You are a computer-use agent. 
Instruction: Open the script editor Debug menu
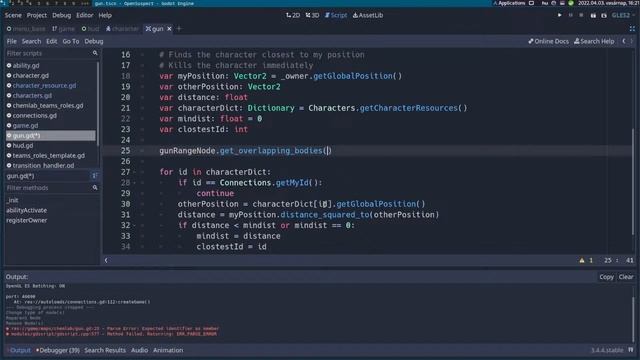click(x=94, y=41)
